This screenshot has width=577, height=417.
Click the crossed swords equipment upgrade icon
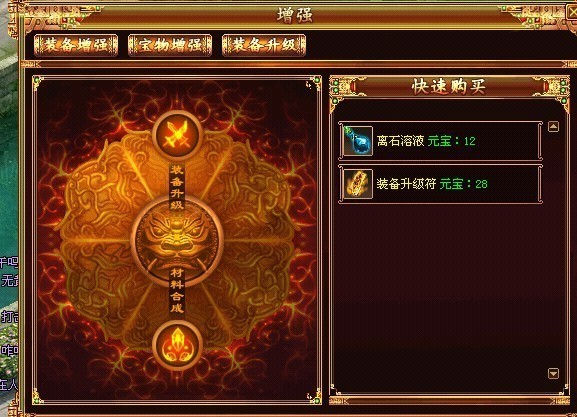[177, 134]
